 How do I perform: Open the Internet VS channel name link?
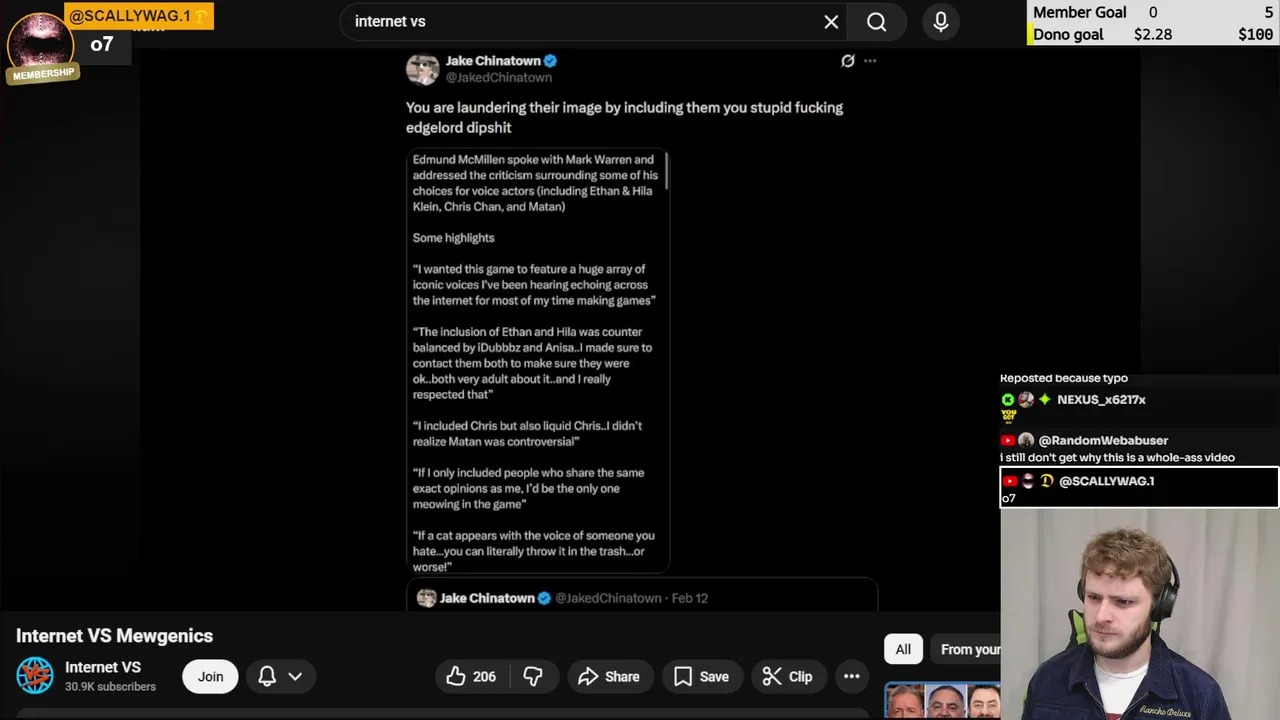103,667
